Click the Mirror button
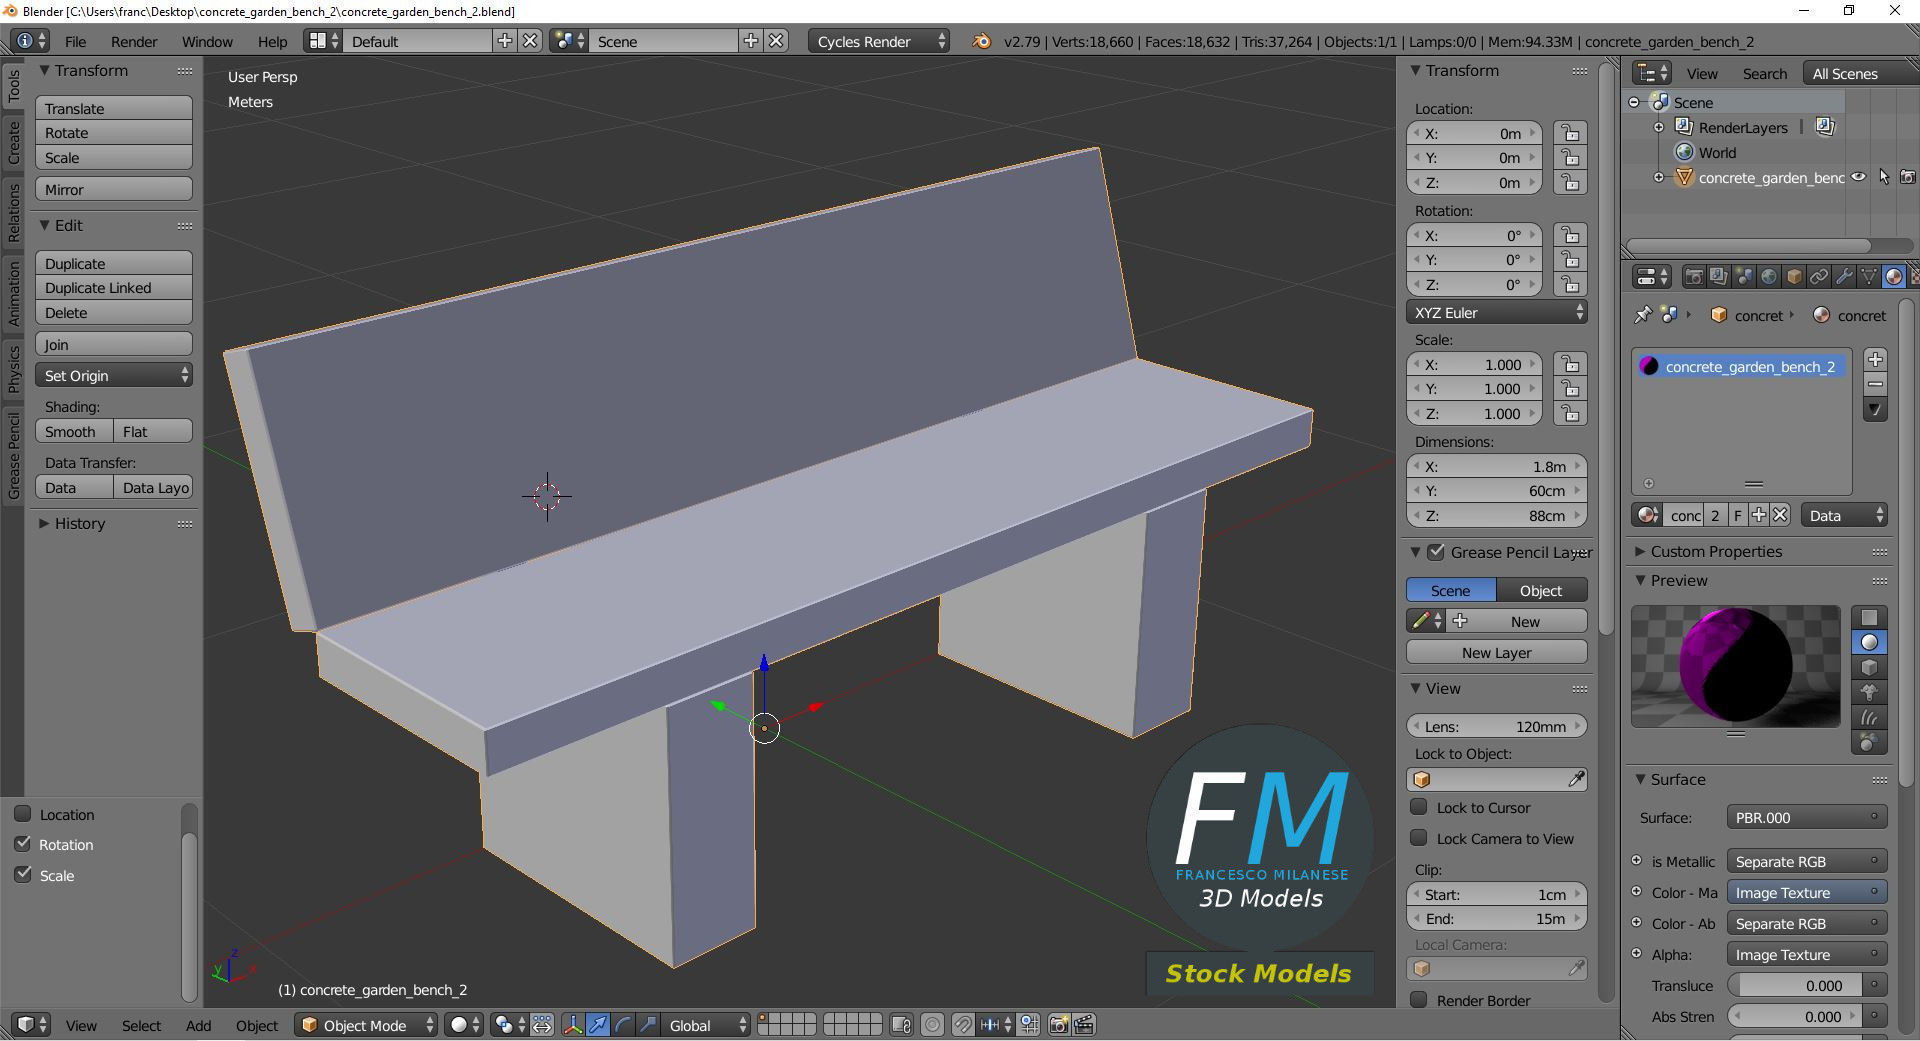 114,189
